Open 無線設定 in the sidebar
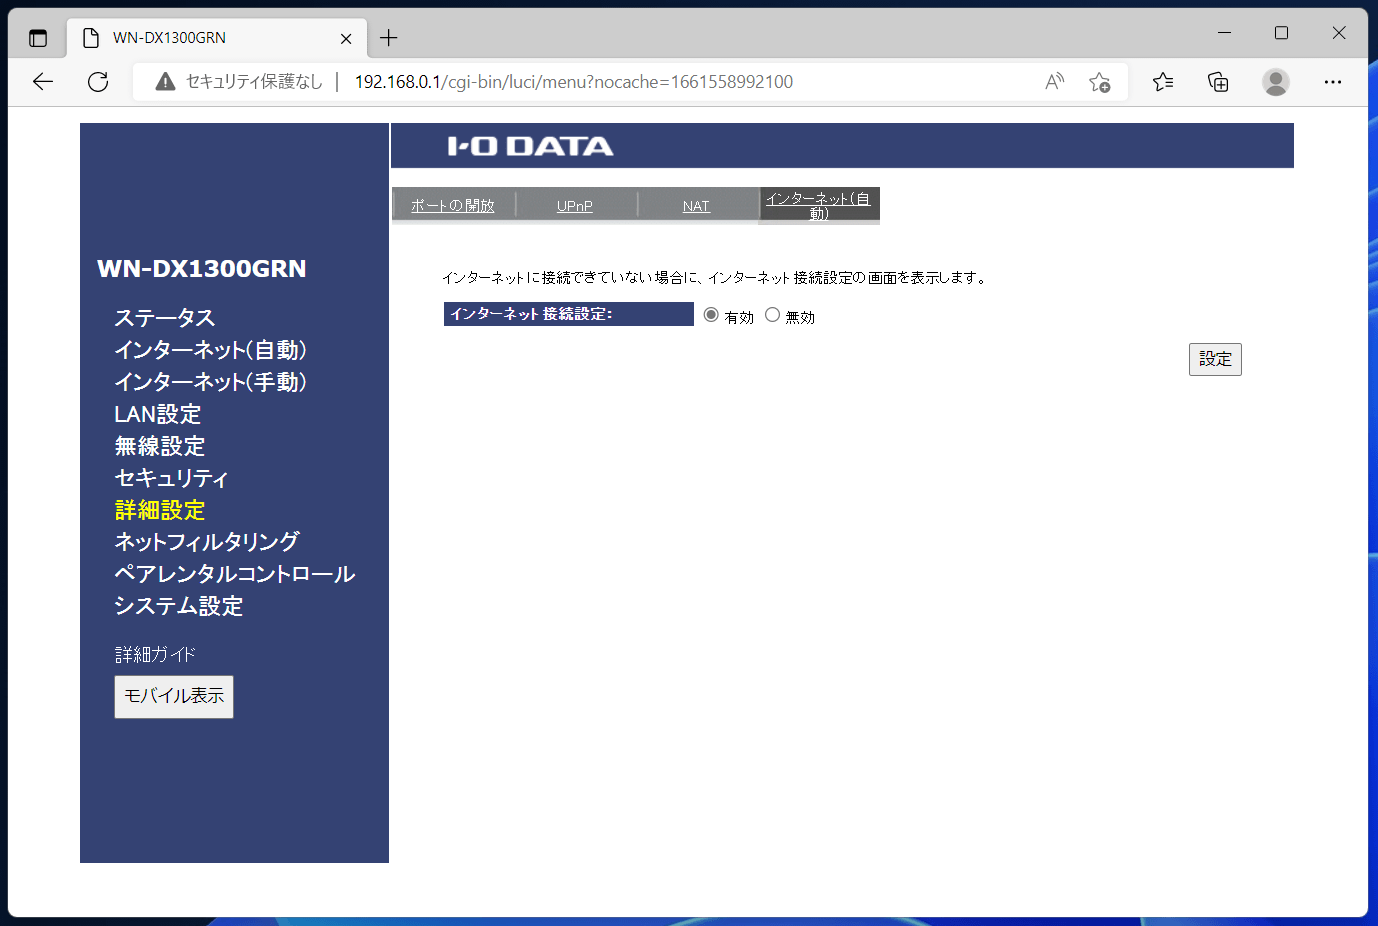1378x926 pixels. click(x=160, y=446)
